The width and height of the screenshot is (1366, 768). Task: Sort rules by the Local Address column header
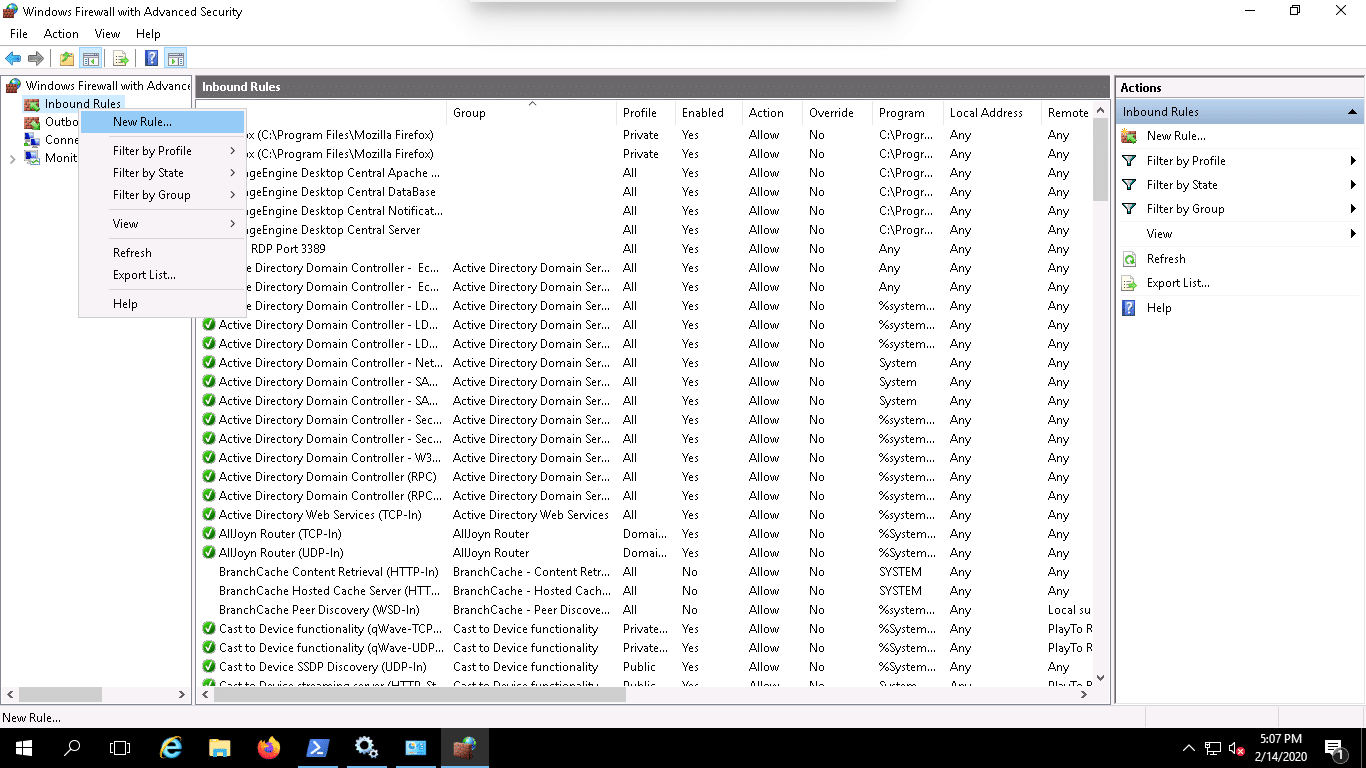[993, 113]
